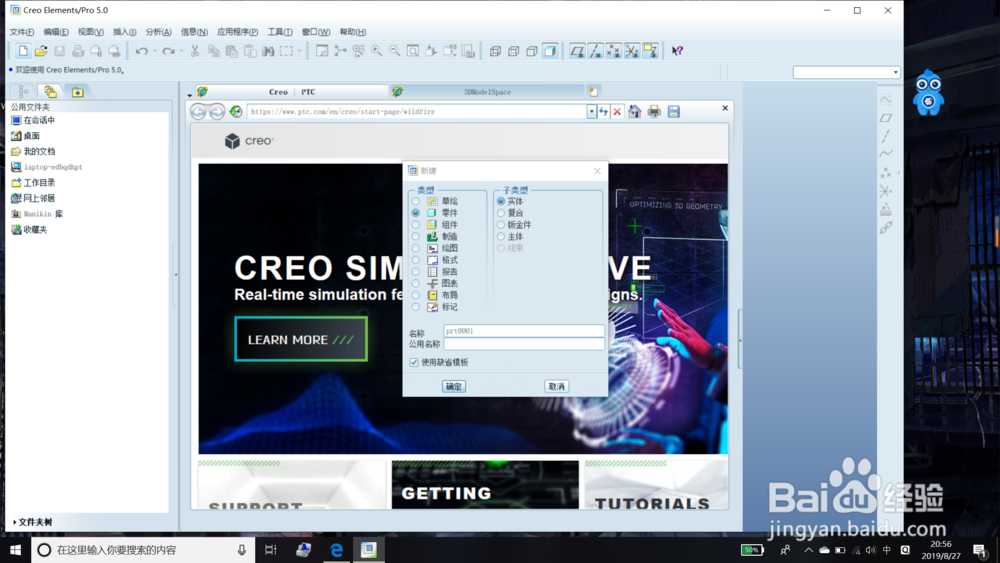Toggle datum planes display icon
The width and height of the screenshot is (1000, 563).
tap(577, 51)
